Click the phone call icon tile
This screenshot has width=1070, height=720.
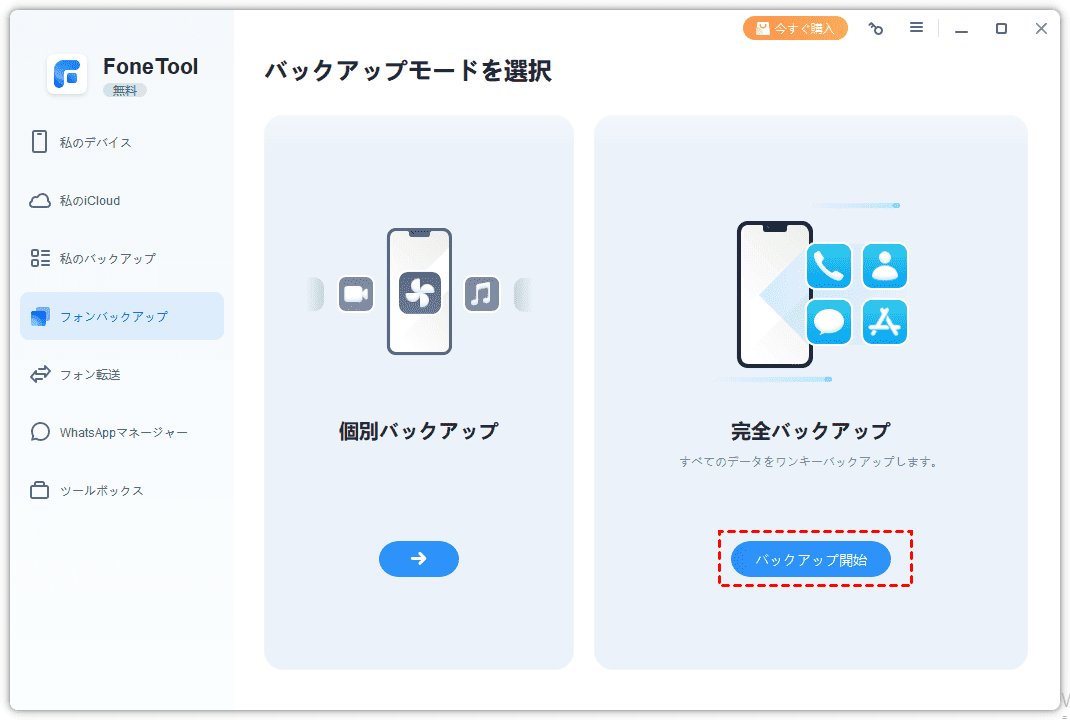point(829,266)
